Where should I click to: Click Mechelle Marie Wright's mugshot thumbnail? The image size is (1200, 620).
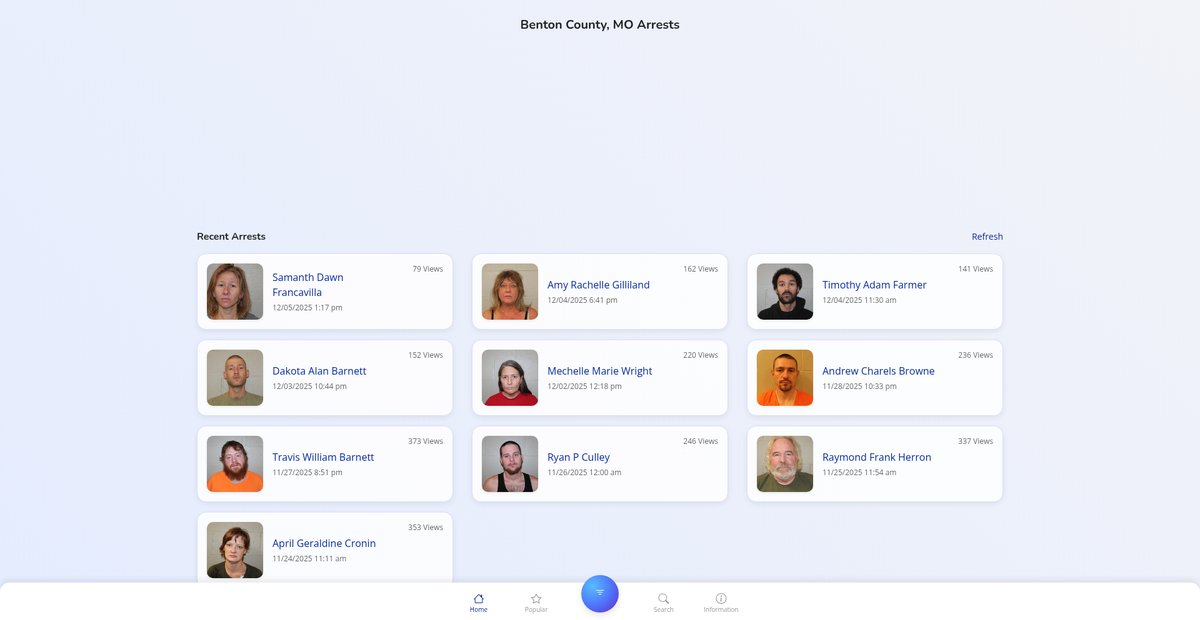510,378
